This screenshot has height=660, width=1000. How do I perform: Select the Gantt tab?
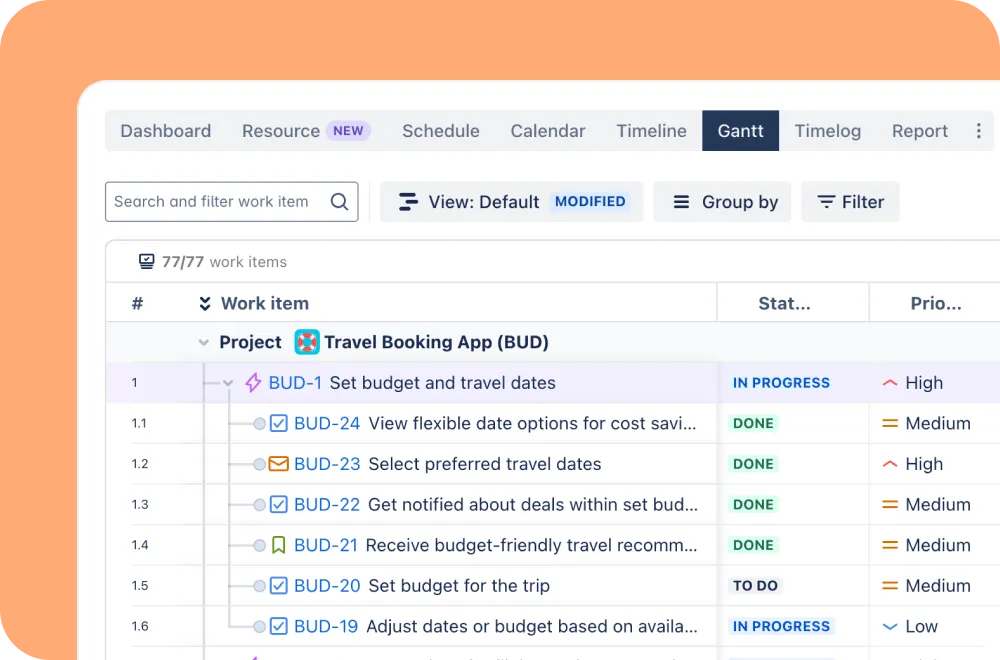(x=740, y=131)
